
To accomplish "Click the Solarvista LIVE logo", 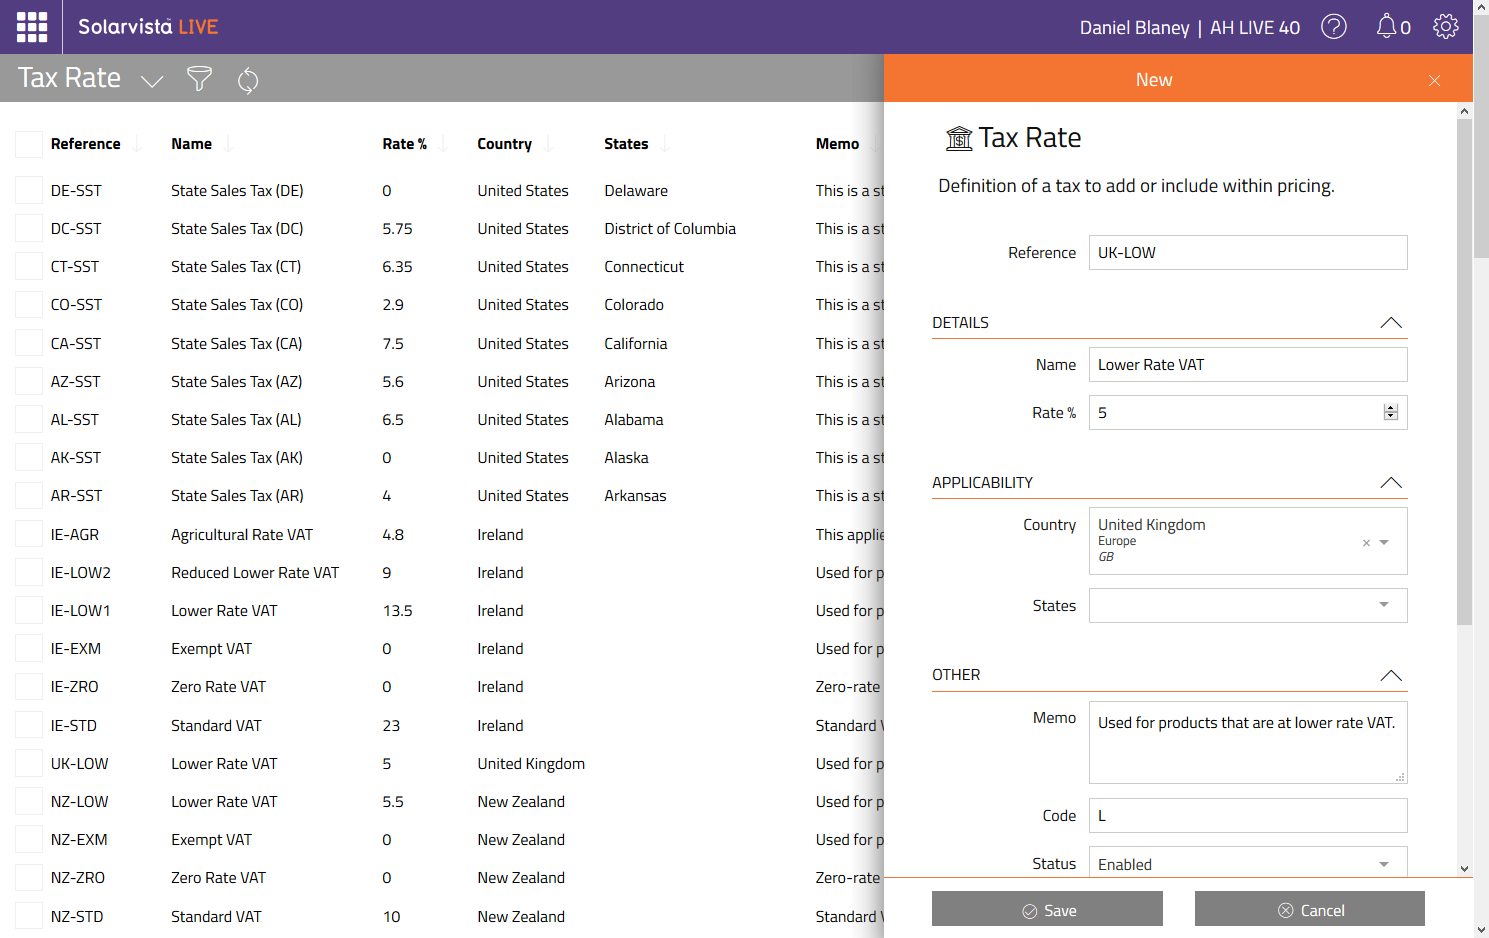I will [148, 27].
